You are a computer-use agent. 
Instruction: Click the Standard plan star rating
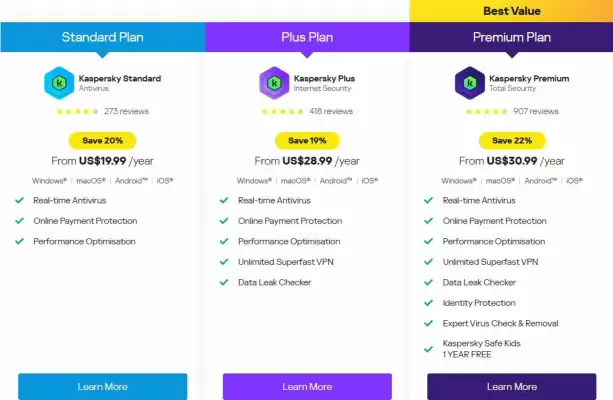click(77, 111)
